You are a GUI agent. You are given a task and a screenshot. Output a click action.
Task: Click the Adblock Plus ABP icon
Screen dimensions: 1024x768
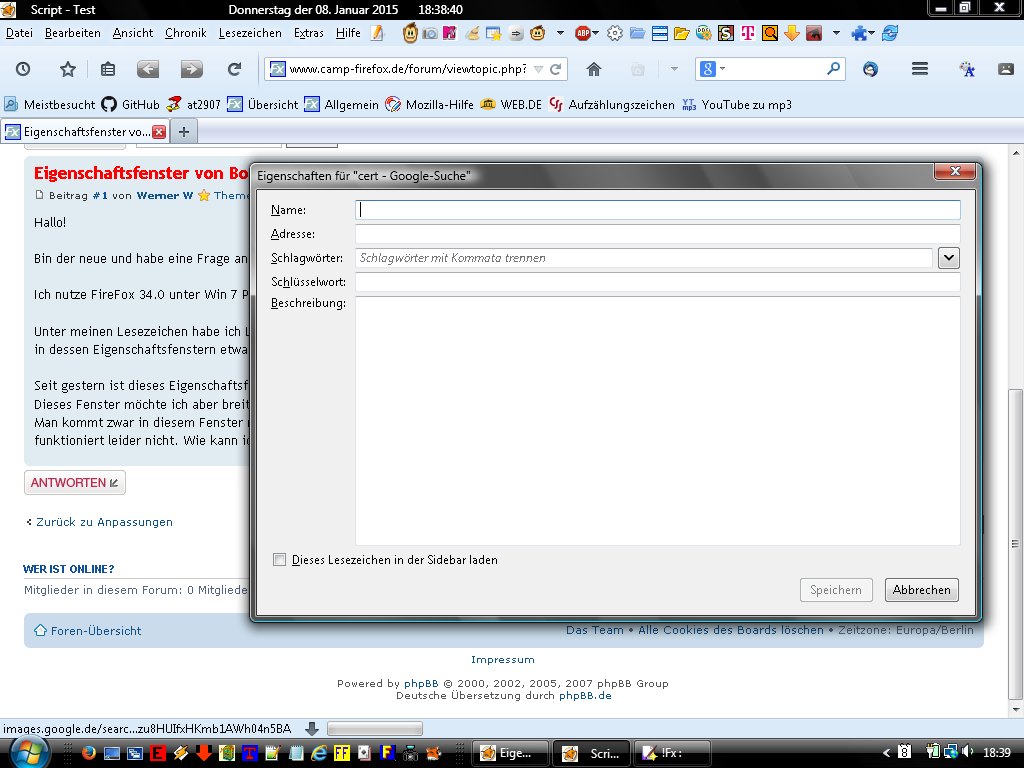click(584, 33)
